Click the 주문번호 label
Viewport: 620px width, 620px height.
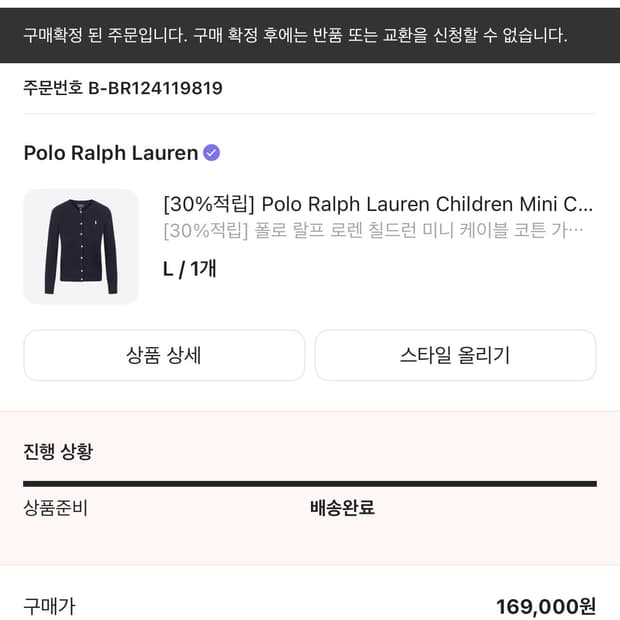coord(54,88)
